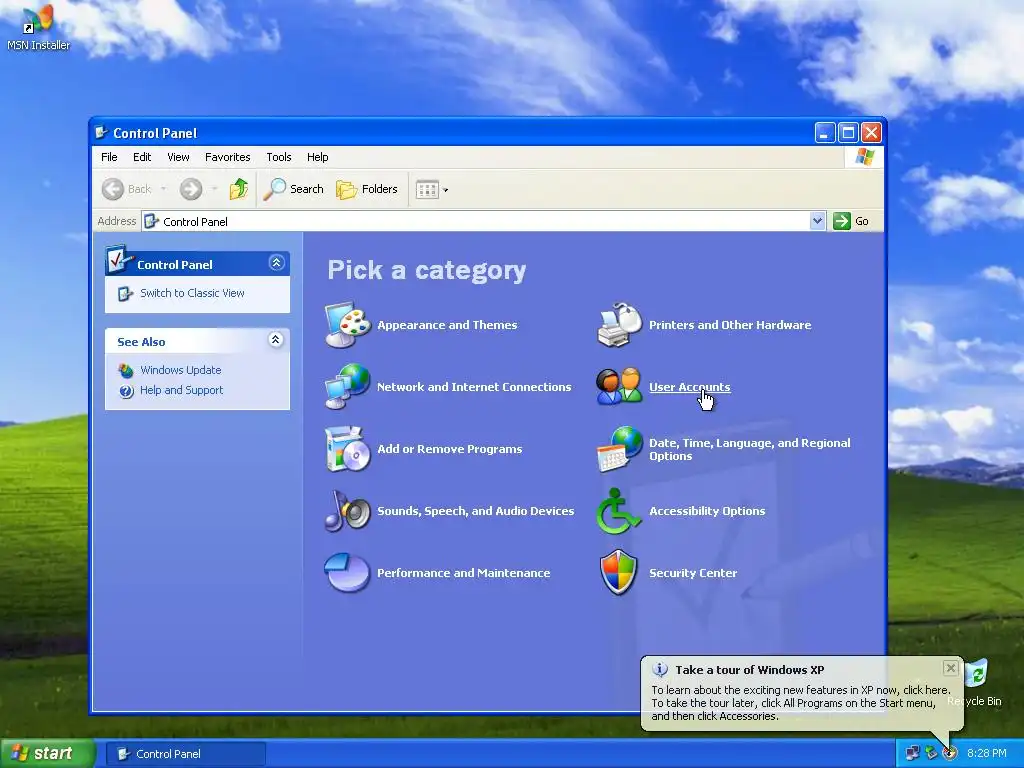Click Sounds, Speech, and Audio Devices label
This screenshot has height=768, width=1024.
click(475, 511)
